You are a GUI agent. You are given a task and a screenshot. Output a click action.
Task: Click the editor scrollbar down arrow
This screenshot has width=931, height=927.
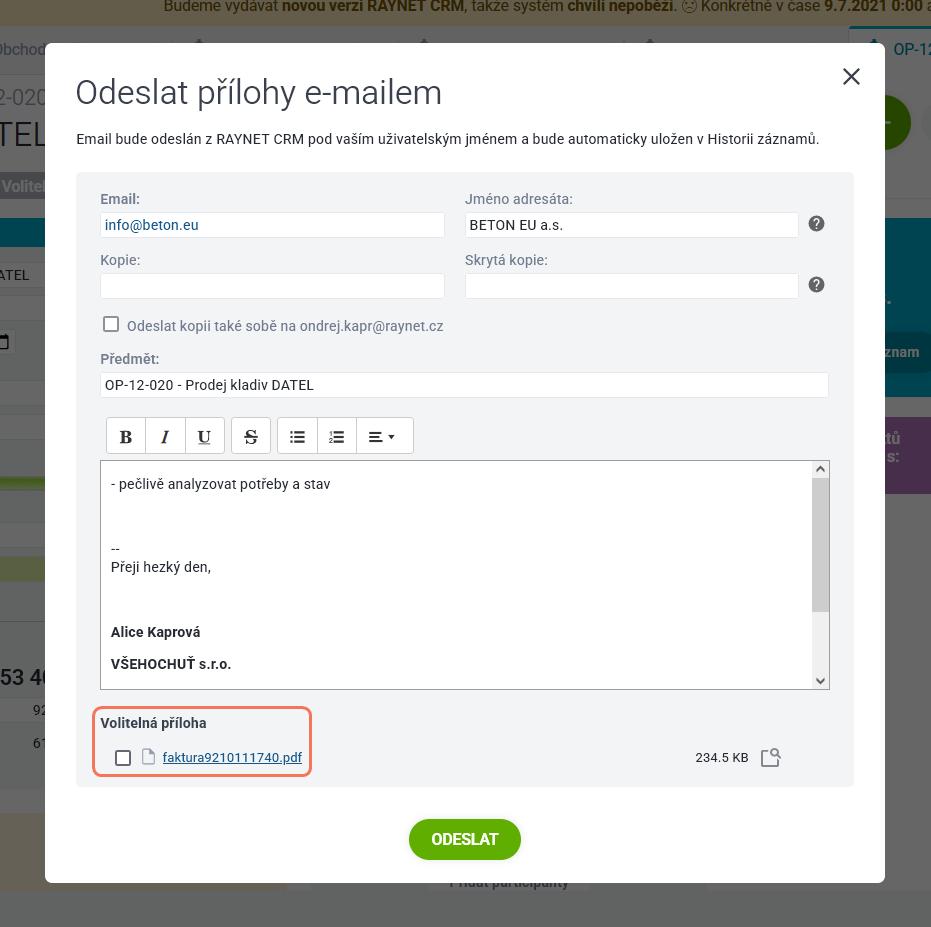pos(820,681)
